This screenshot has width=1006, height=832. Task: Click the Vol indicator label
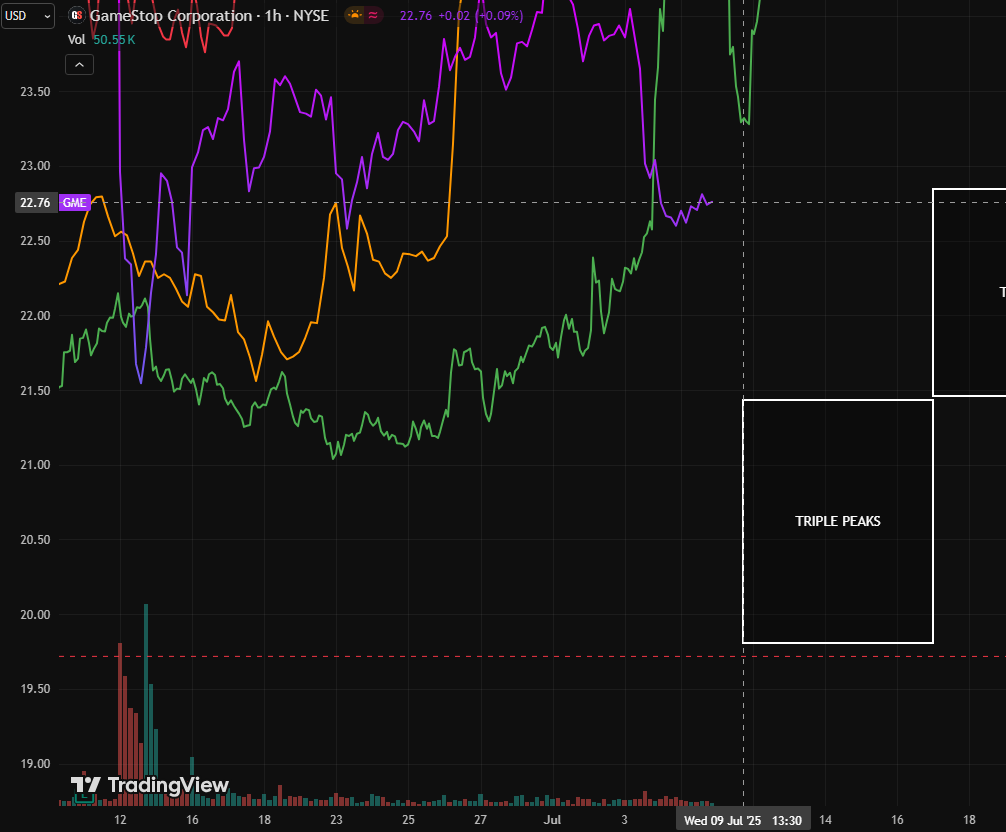76,40
